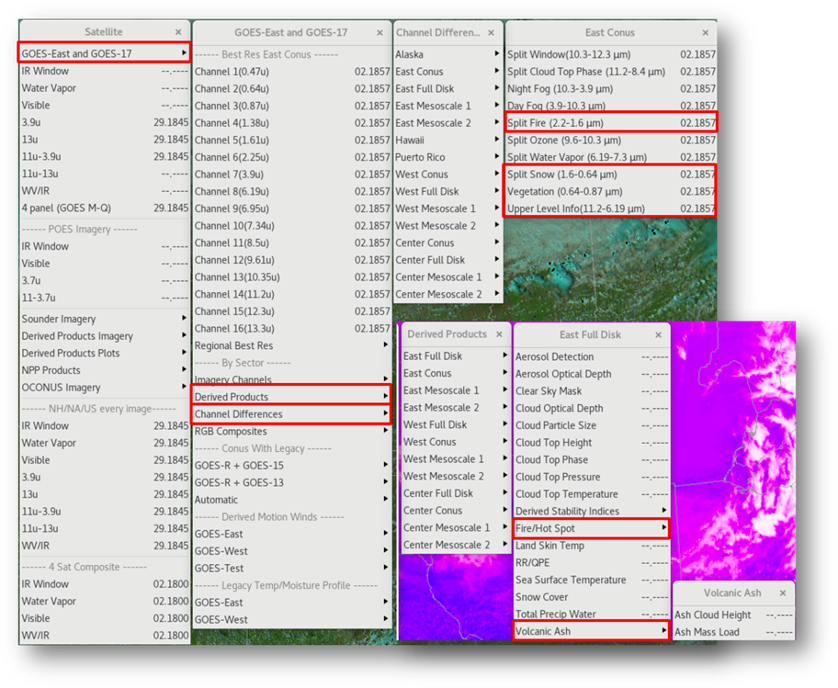This screenshot has height=688, width=838.
Task: Close the Volcanic Ash menu
Action: [x=783, y=593]
